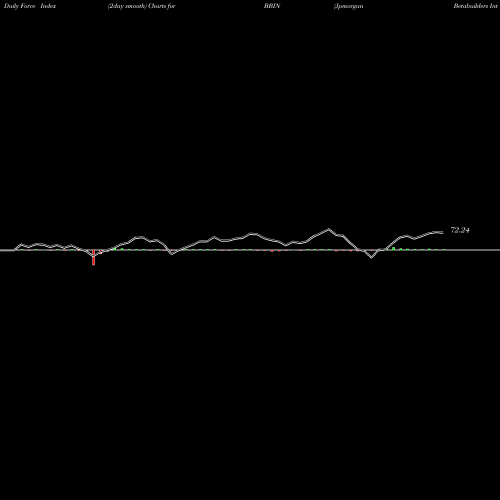The image size is (500, 500).
Task: Click the 72.24 value label
Action: 460,230
